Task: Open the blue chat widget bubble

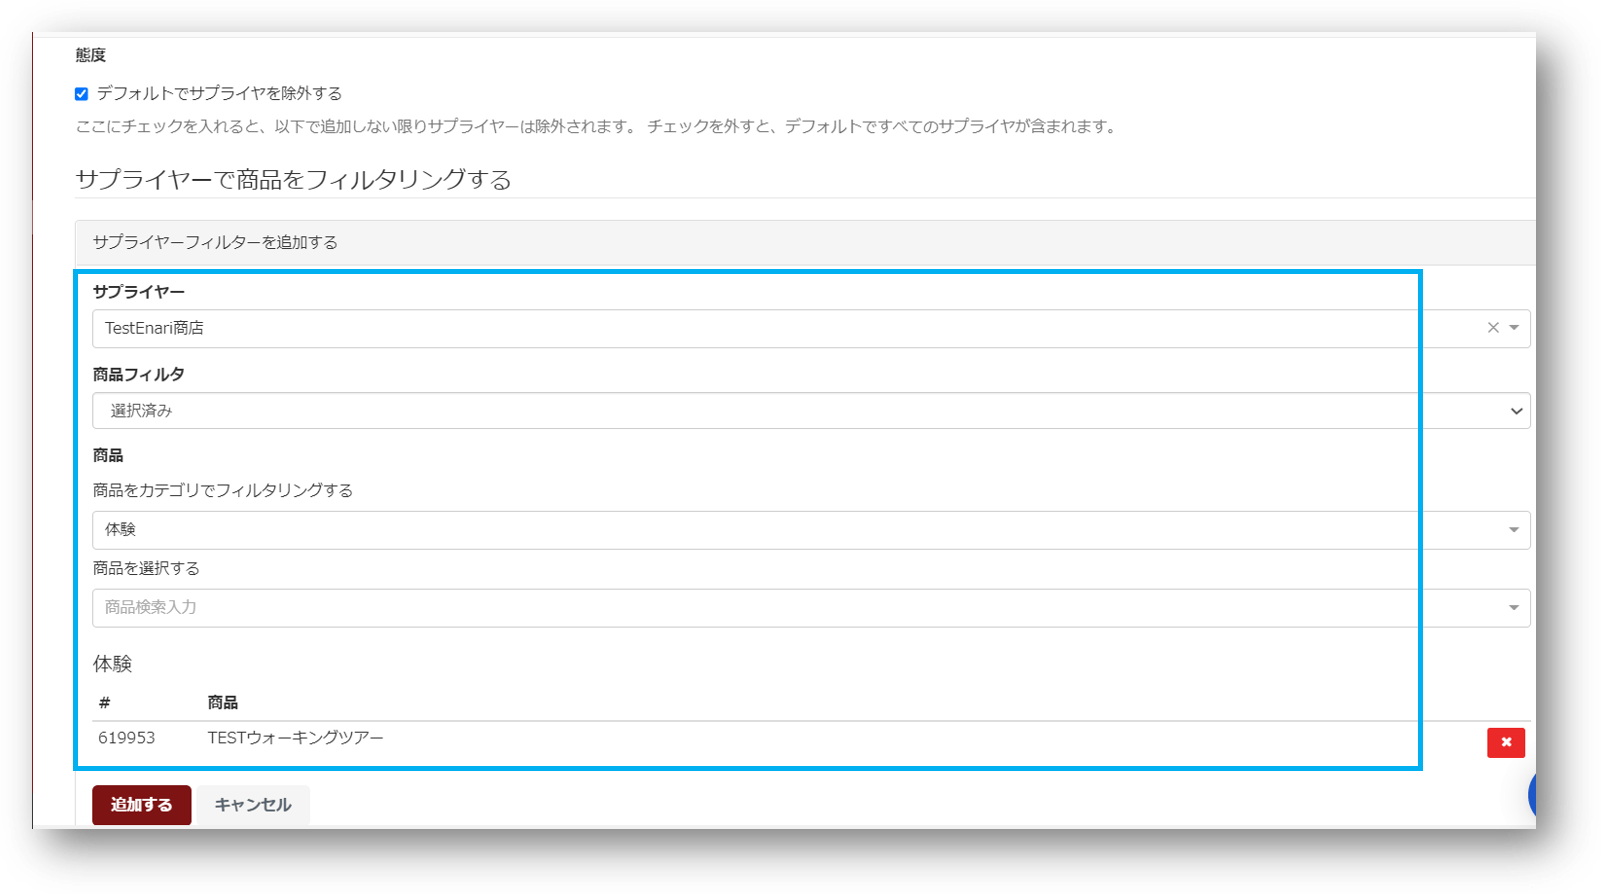Action: [1532, 795]
